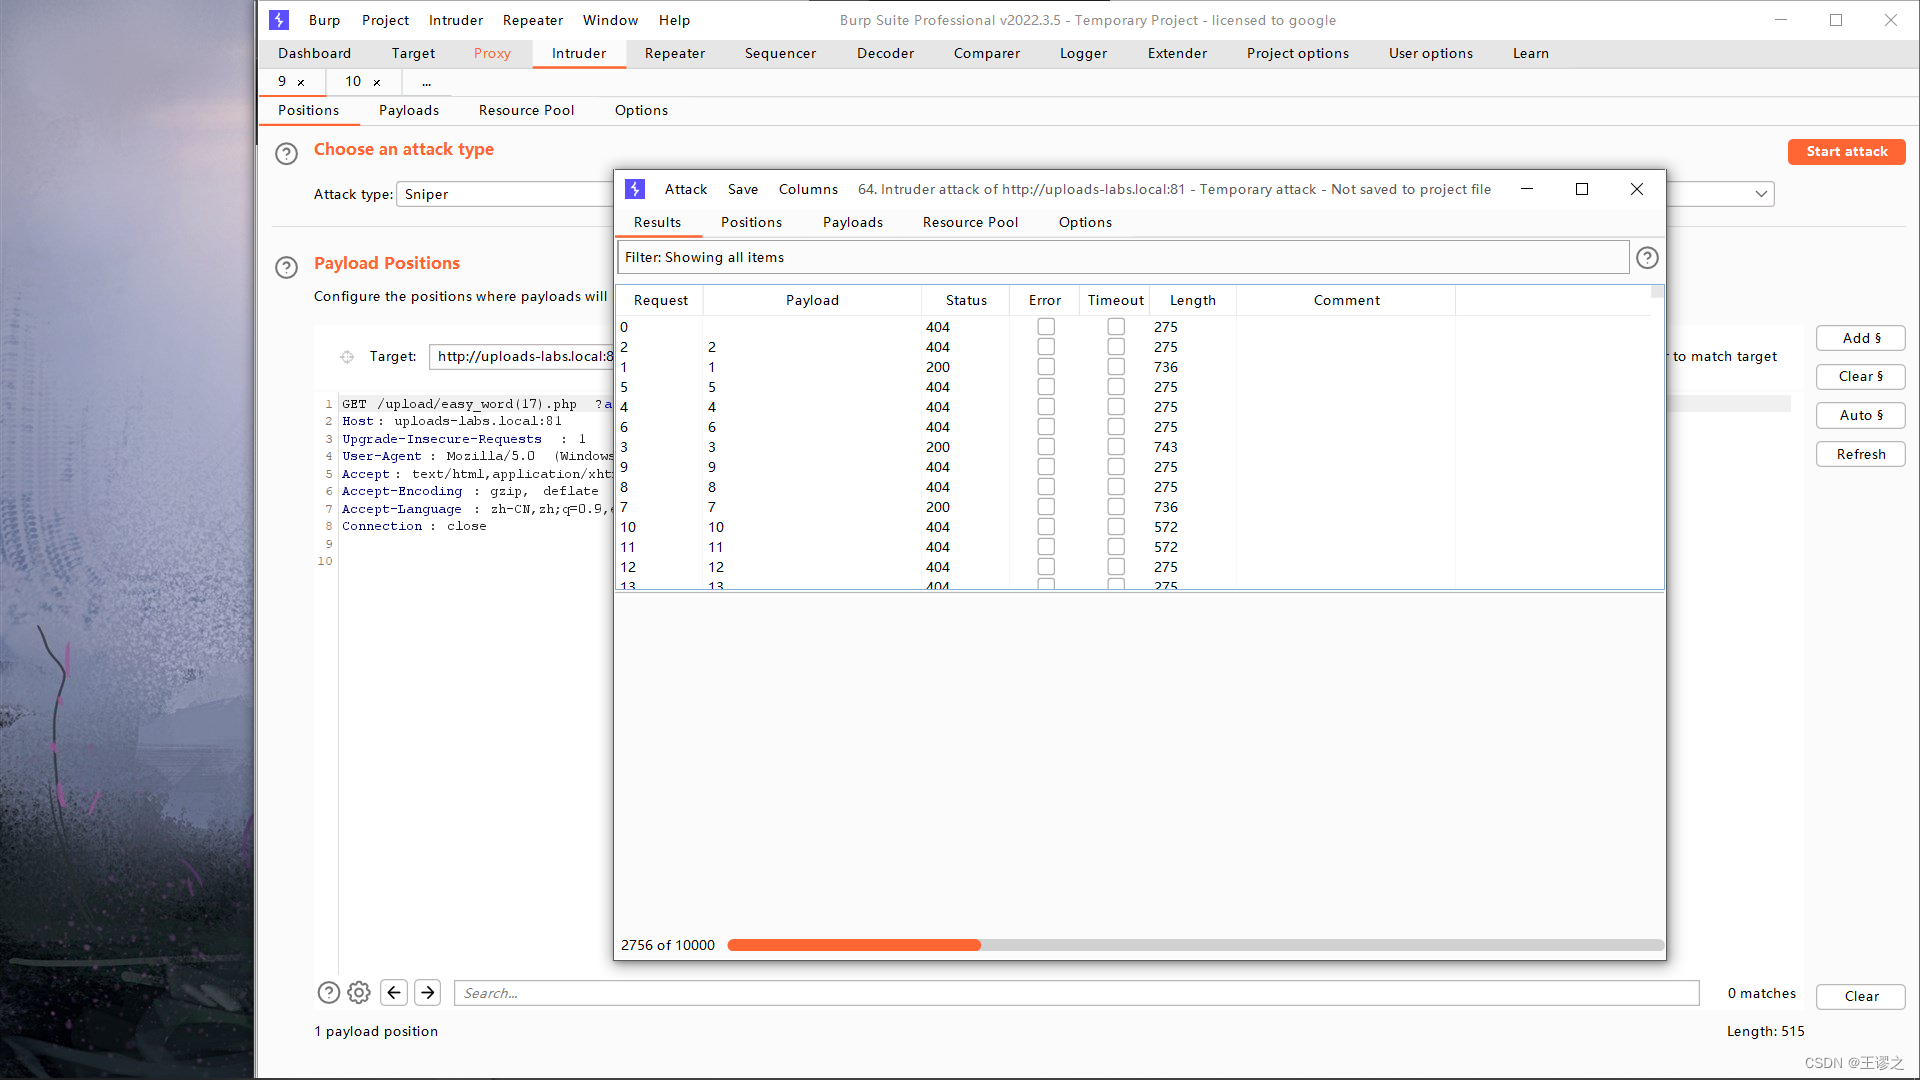Toggle Timeout checkbox for request 11
1920x1080 pixels.
(x=1116, y=547)
